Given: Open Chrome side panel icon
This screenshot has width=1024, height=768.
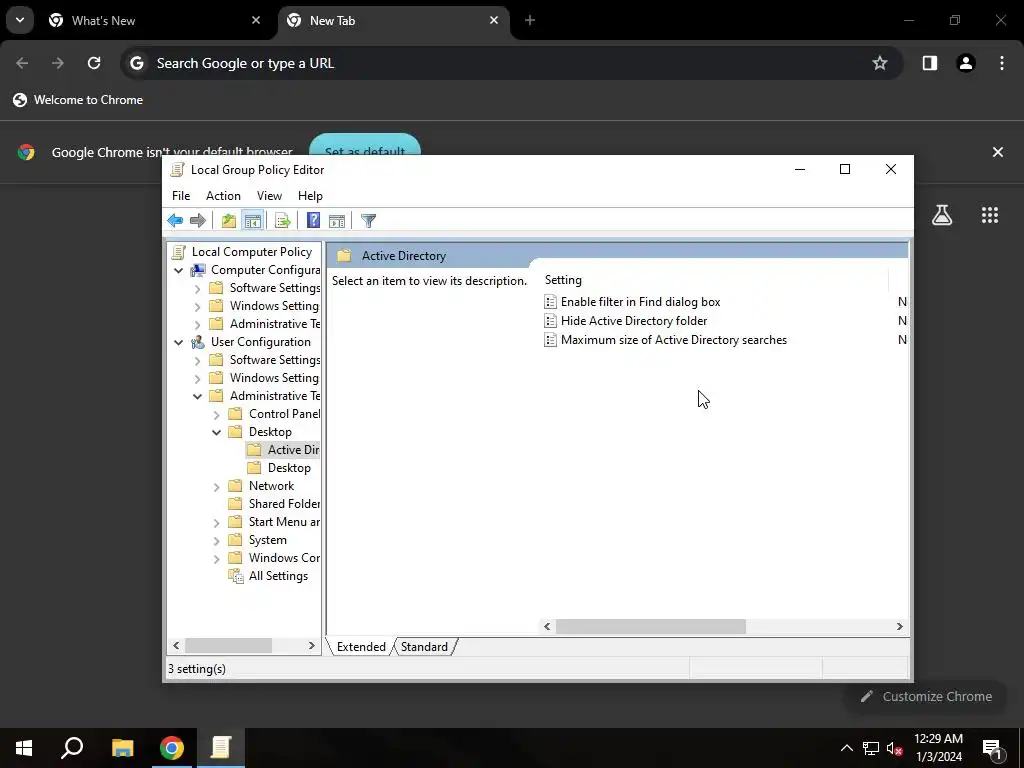Looking at the screenshot, I should coord(929,63).
